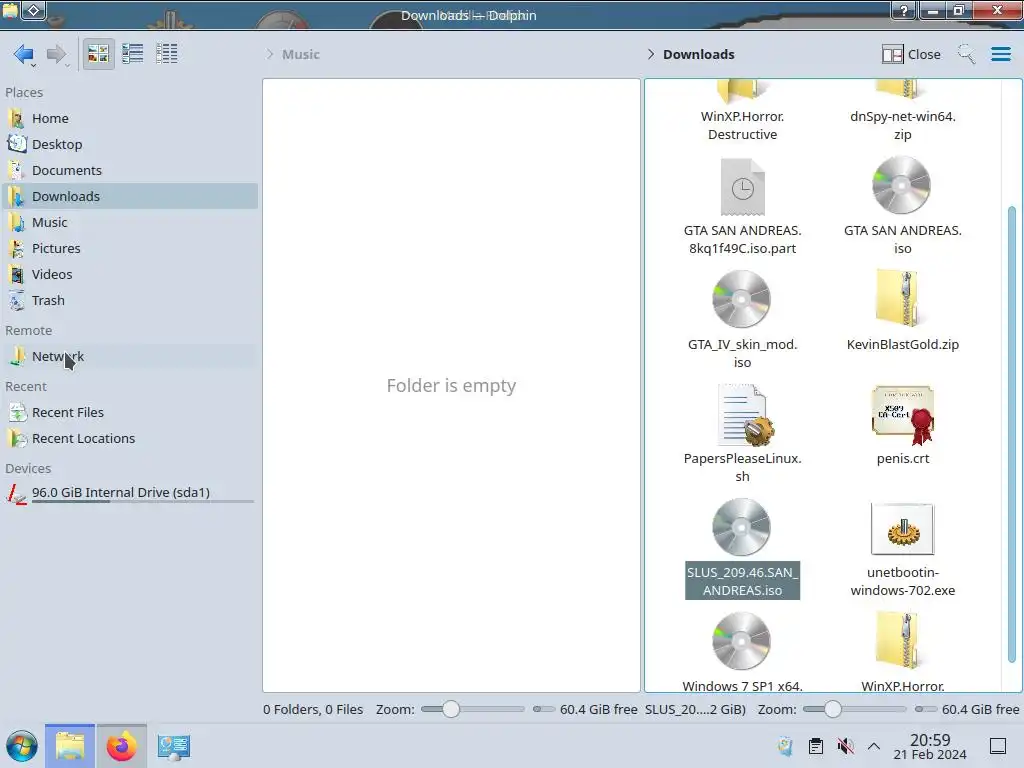Switch to Compact view mode
The width and height of the screenshot is (1024, 768).
133,54
